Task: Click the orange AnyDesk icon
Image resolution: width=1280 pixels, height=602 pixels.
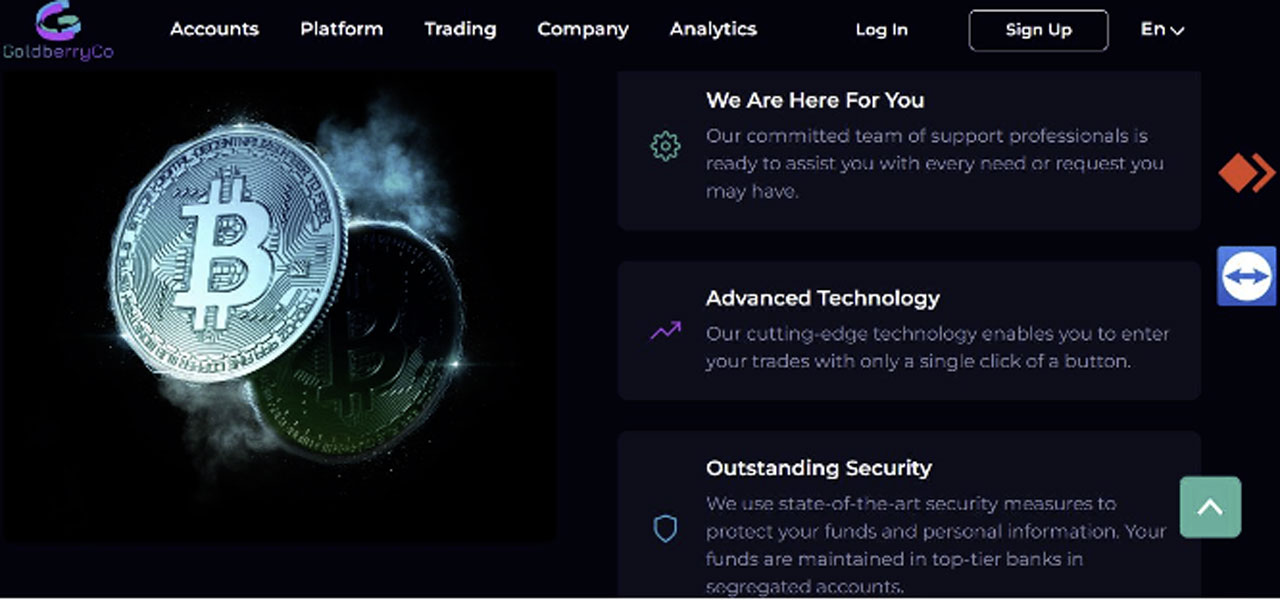Action: [x=1246, y=173]
